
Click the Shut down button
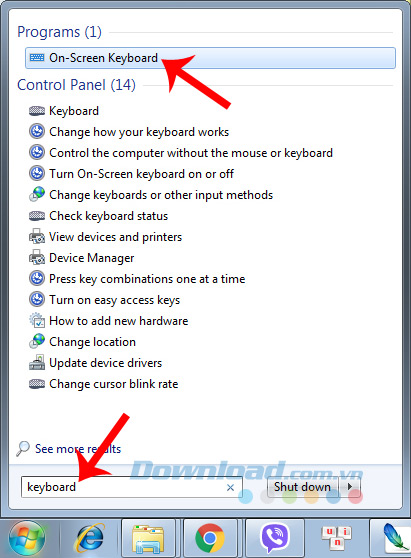pos(302,486)
